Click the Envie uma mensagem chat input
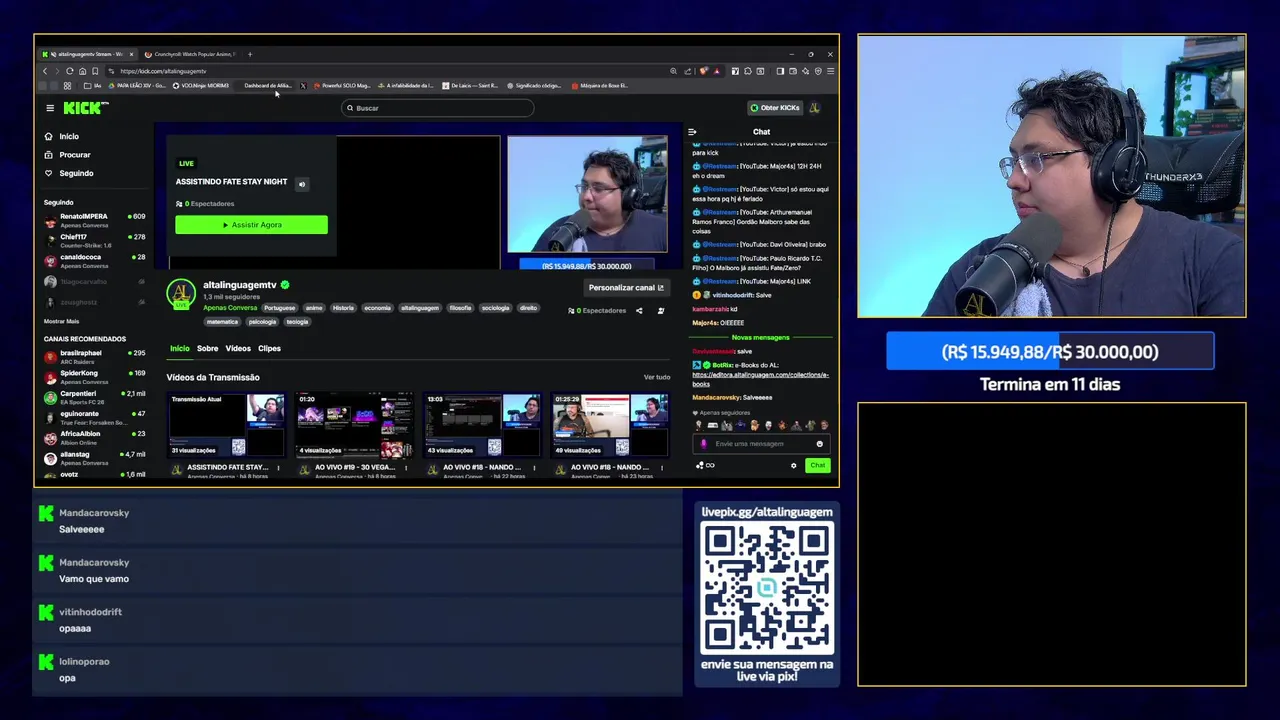 761,444
